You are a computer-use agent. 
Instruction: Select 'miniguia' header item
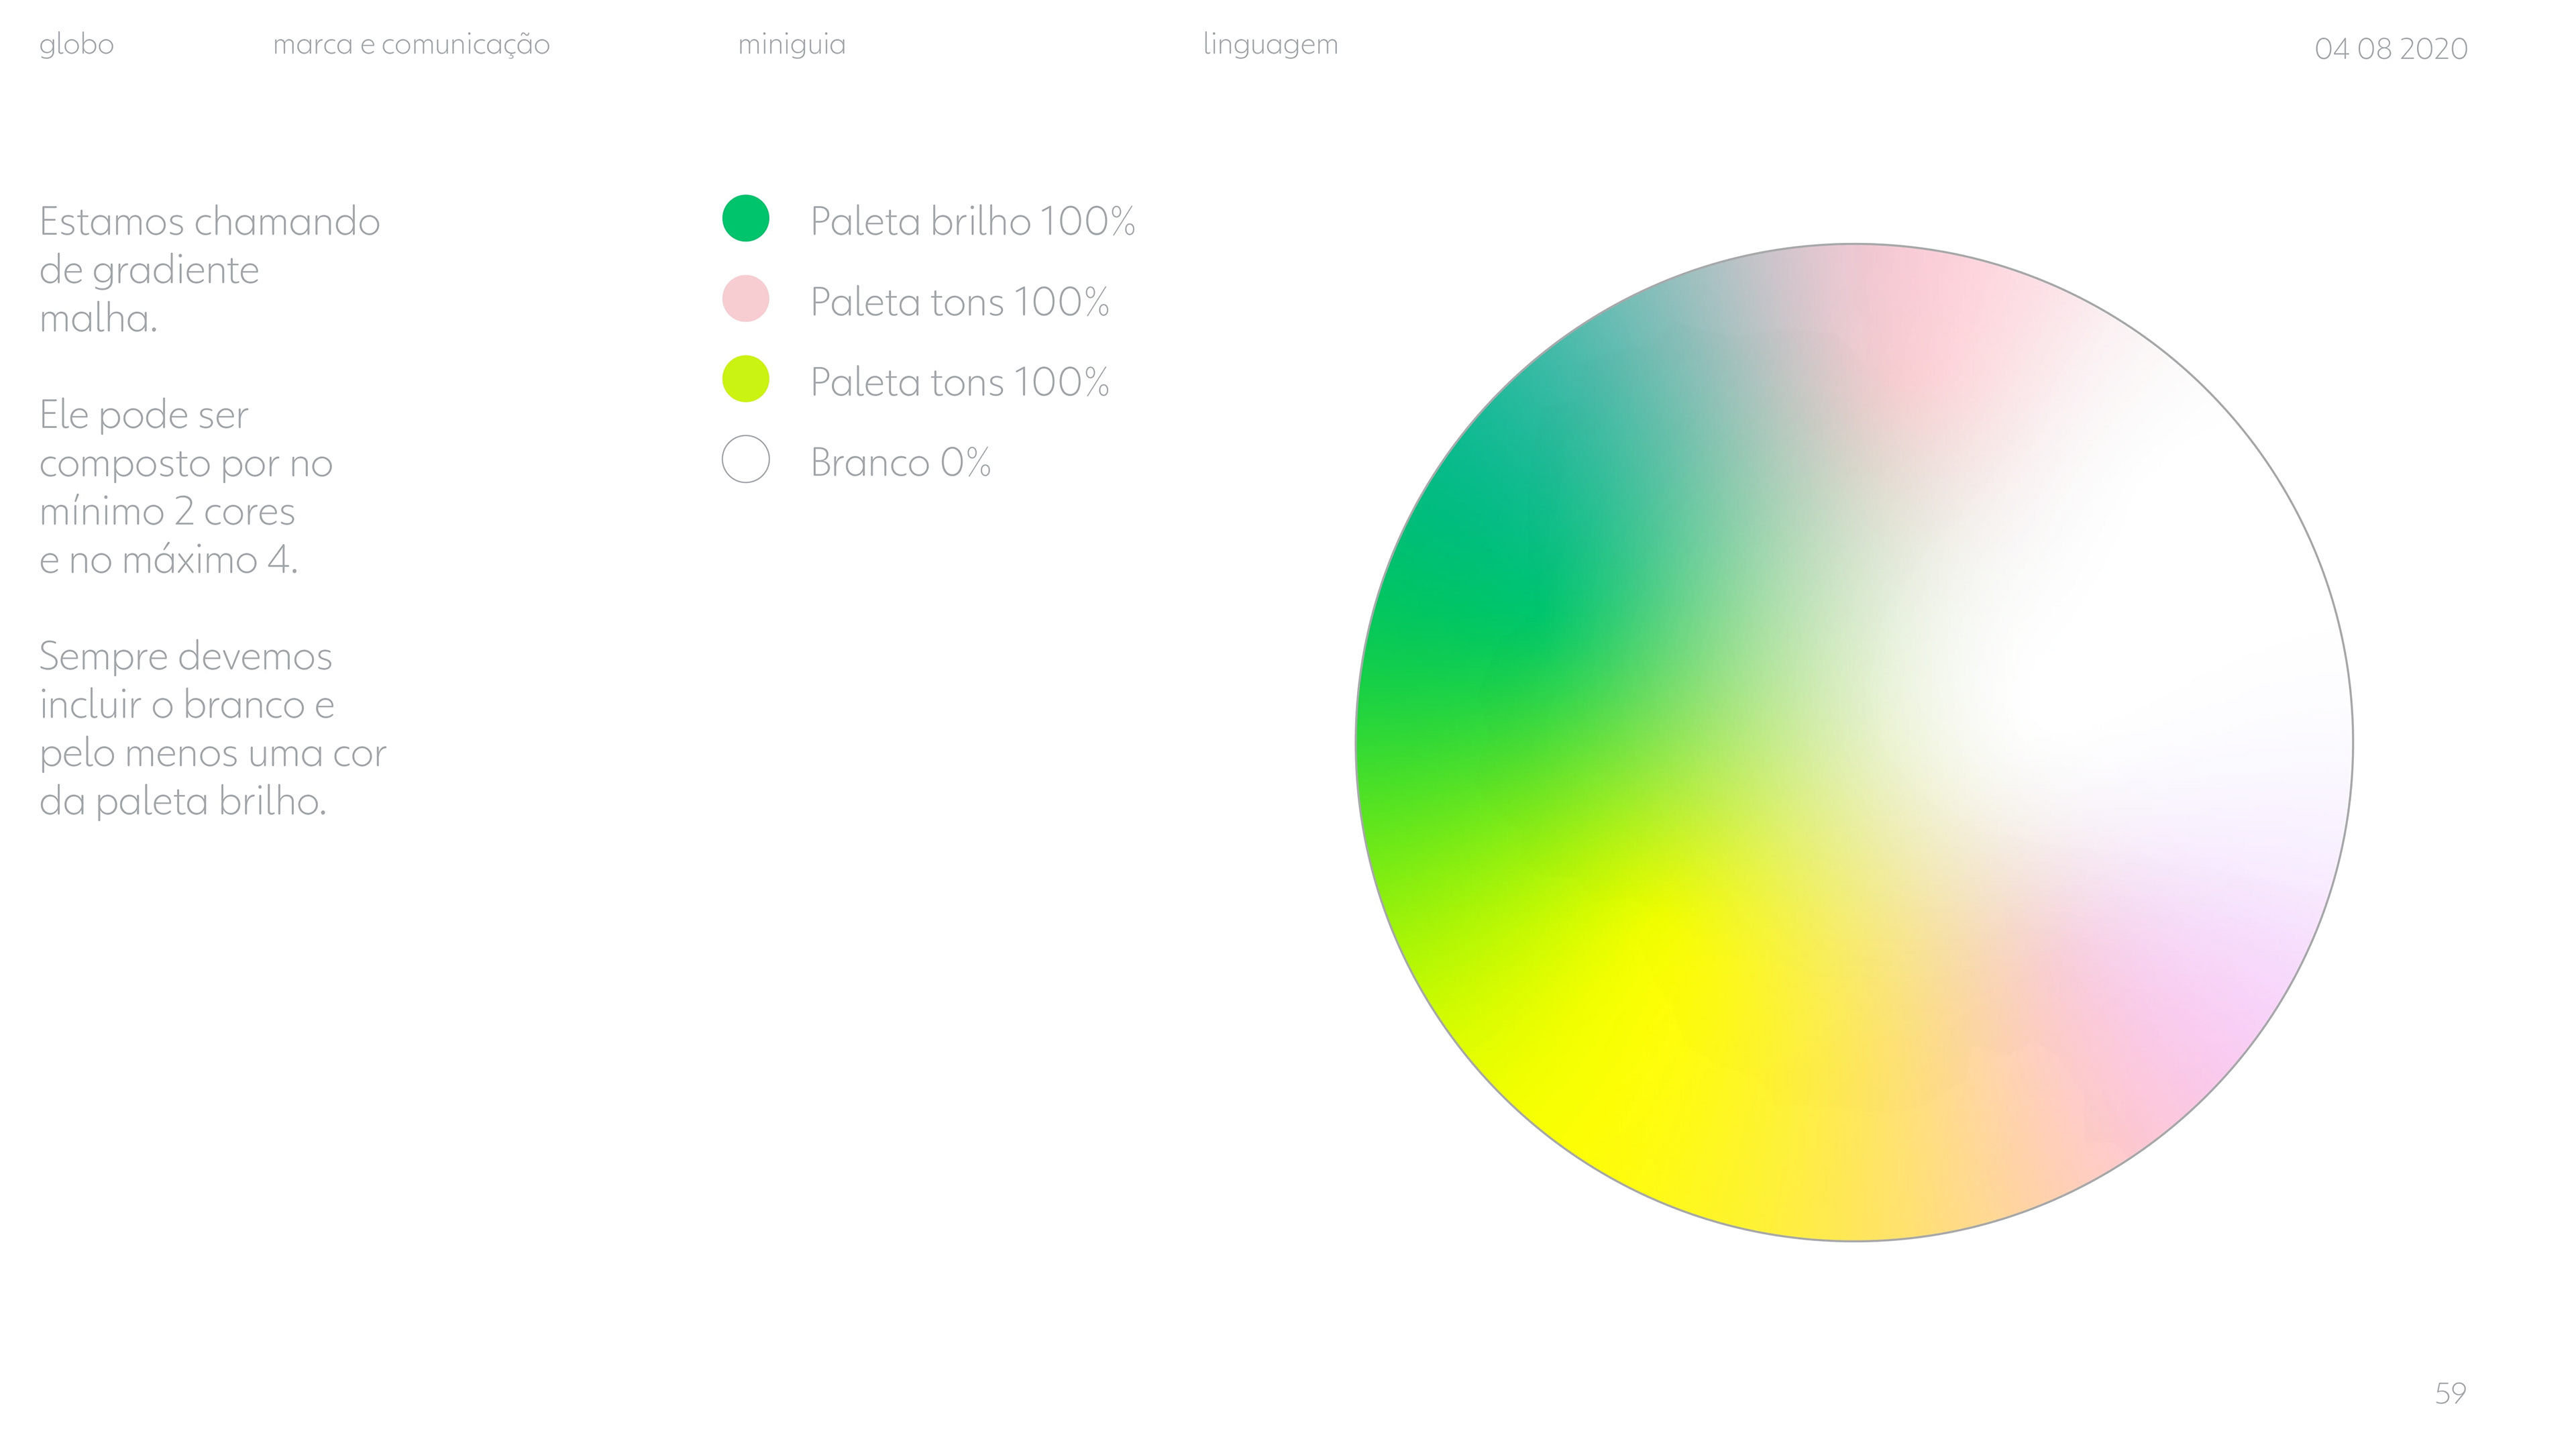point(791,44)
